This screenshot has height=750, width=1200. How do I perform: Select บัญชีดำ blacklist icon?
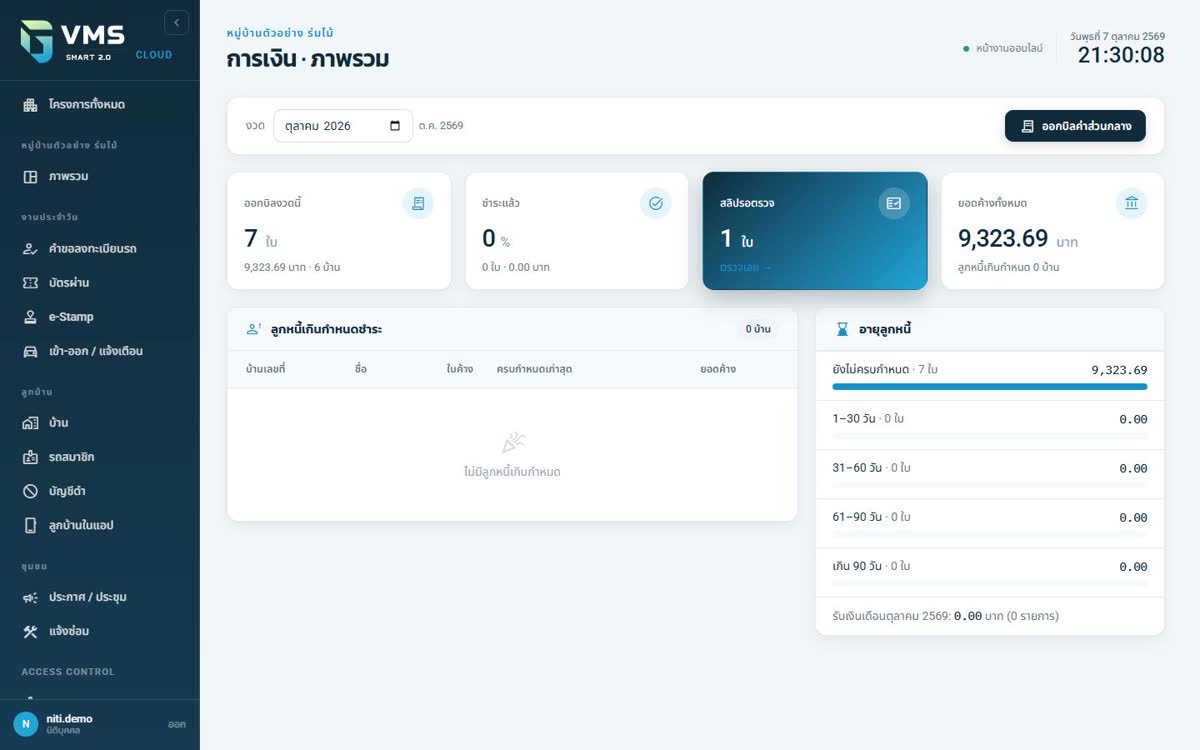pyautogui.click(x=30, y=491)
